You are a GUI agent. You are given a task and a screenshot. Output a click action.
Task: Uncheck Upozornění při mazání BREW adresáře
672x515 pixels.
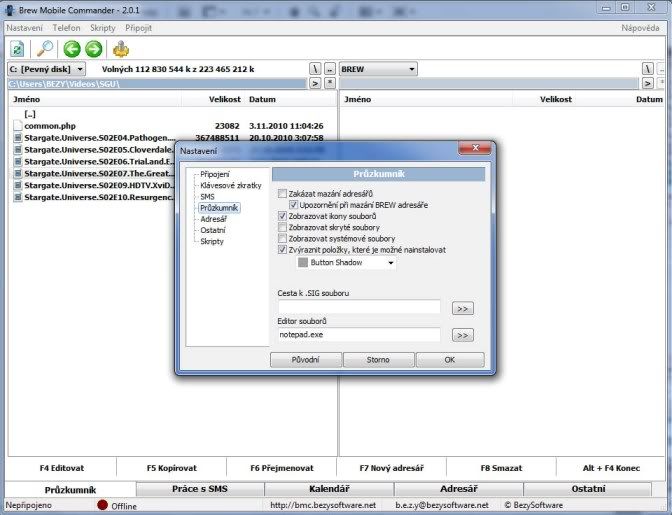coord(293,205)
